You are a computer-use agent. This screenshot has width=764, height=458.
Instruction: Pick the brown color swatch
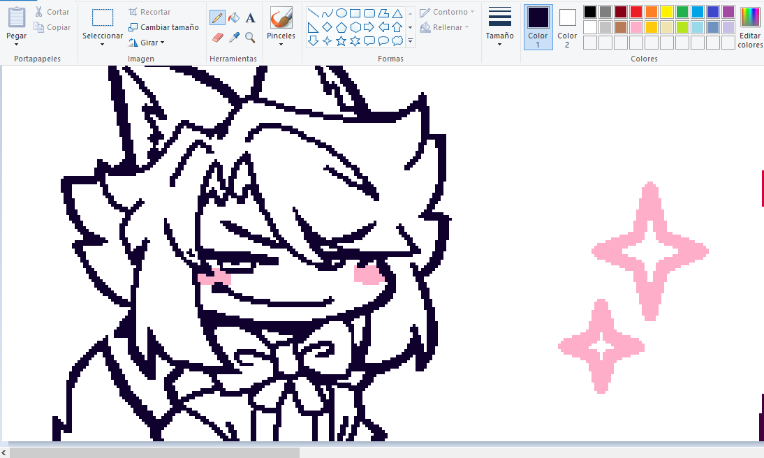[x=621, y=27]
